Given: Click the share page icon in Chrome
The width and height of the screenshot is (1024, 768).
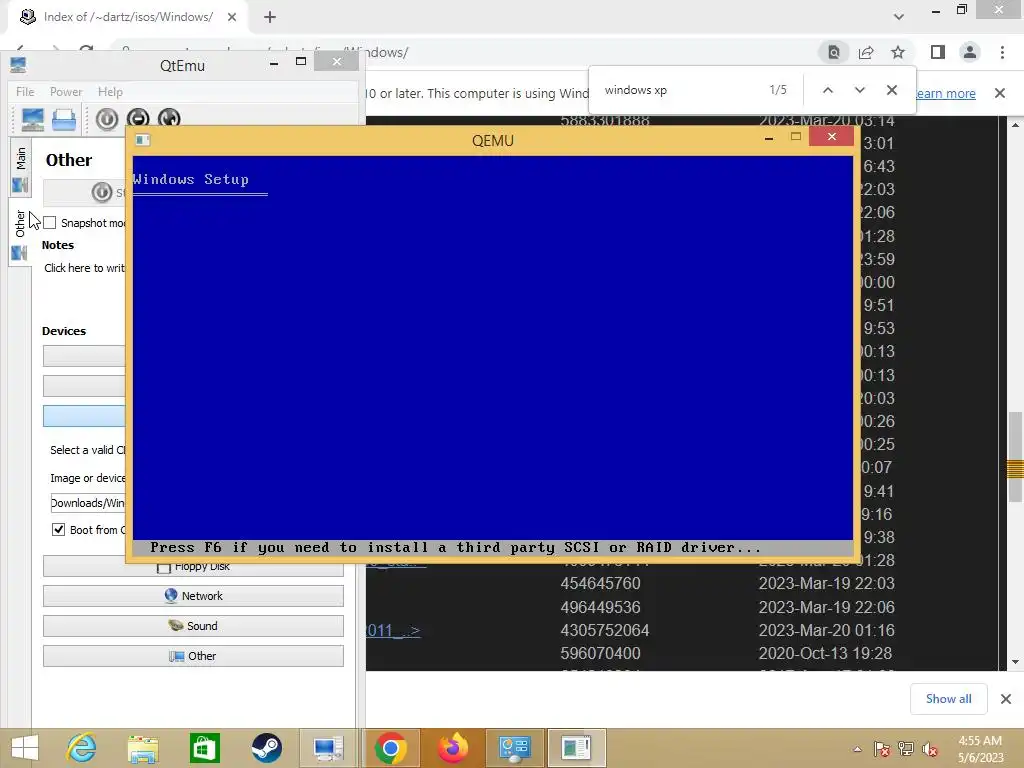Looking at the screenshot, I should [866, 52].
